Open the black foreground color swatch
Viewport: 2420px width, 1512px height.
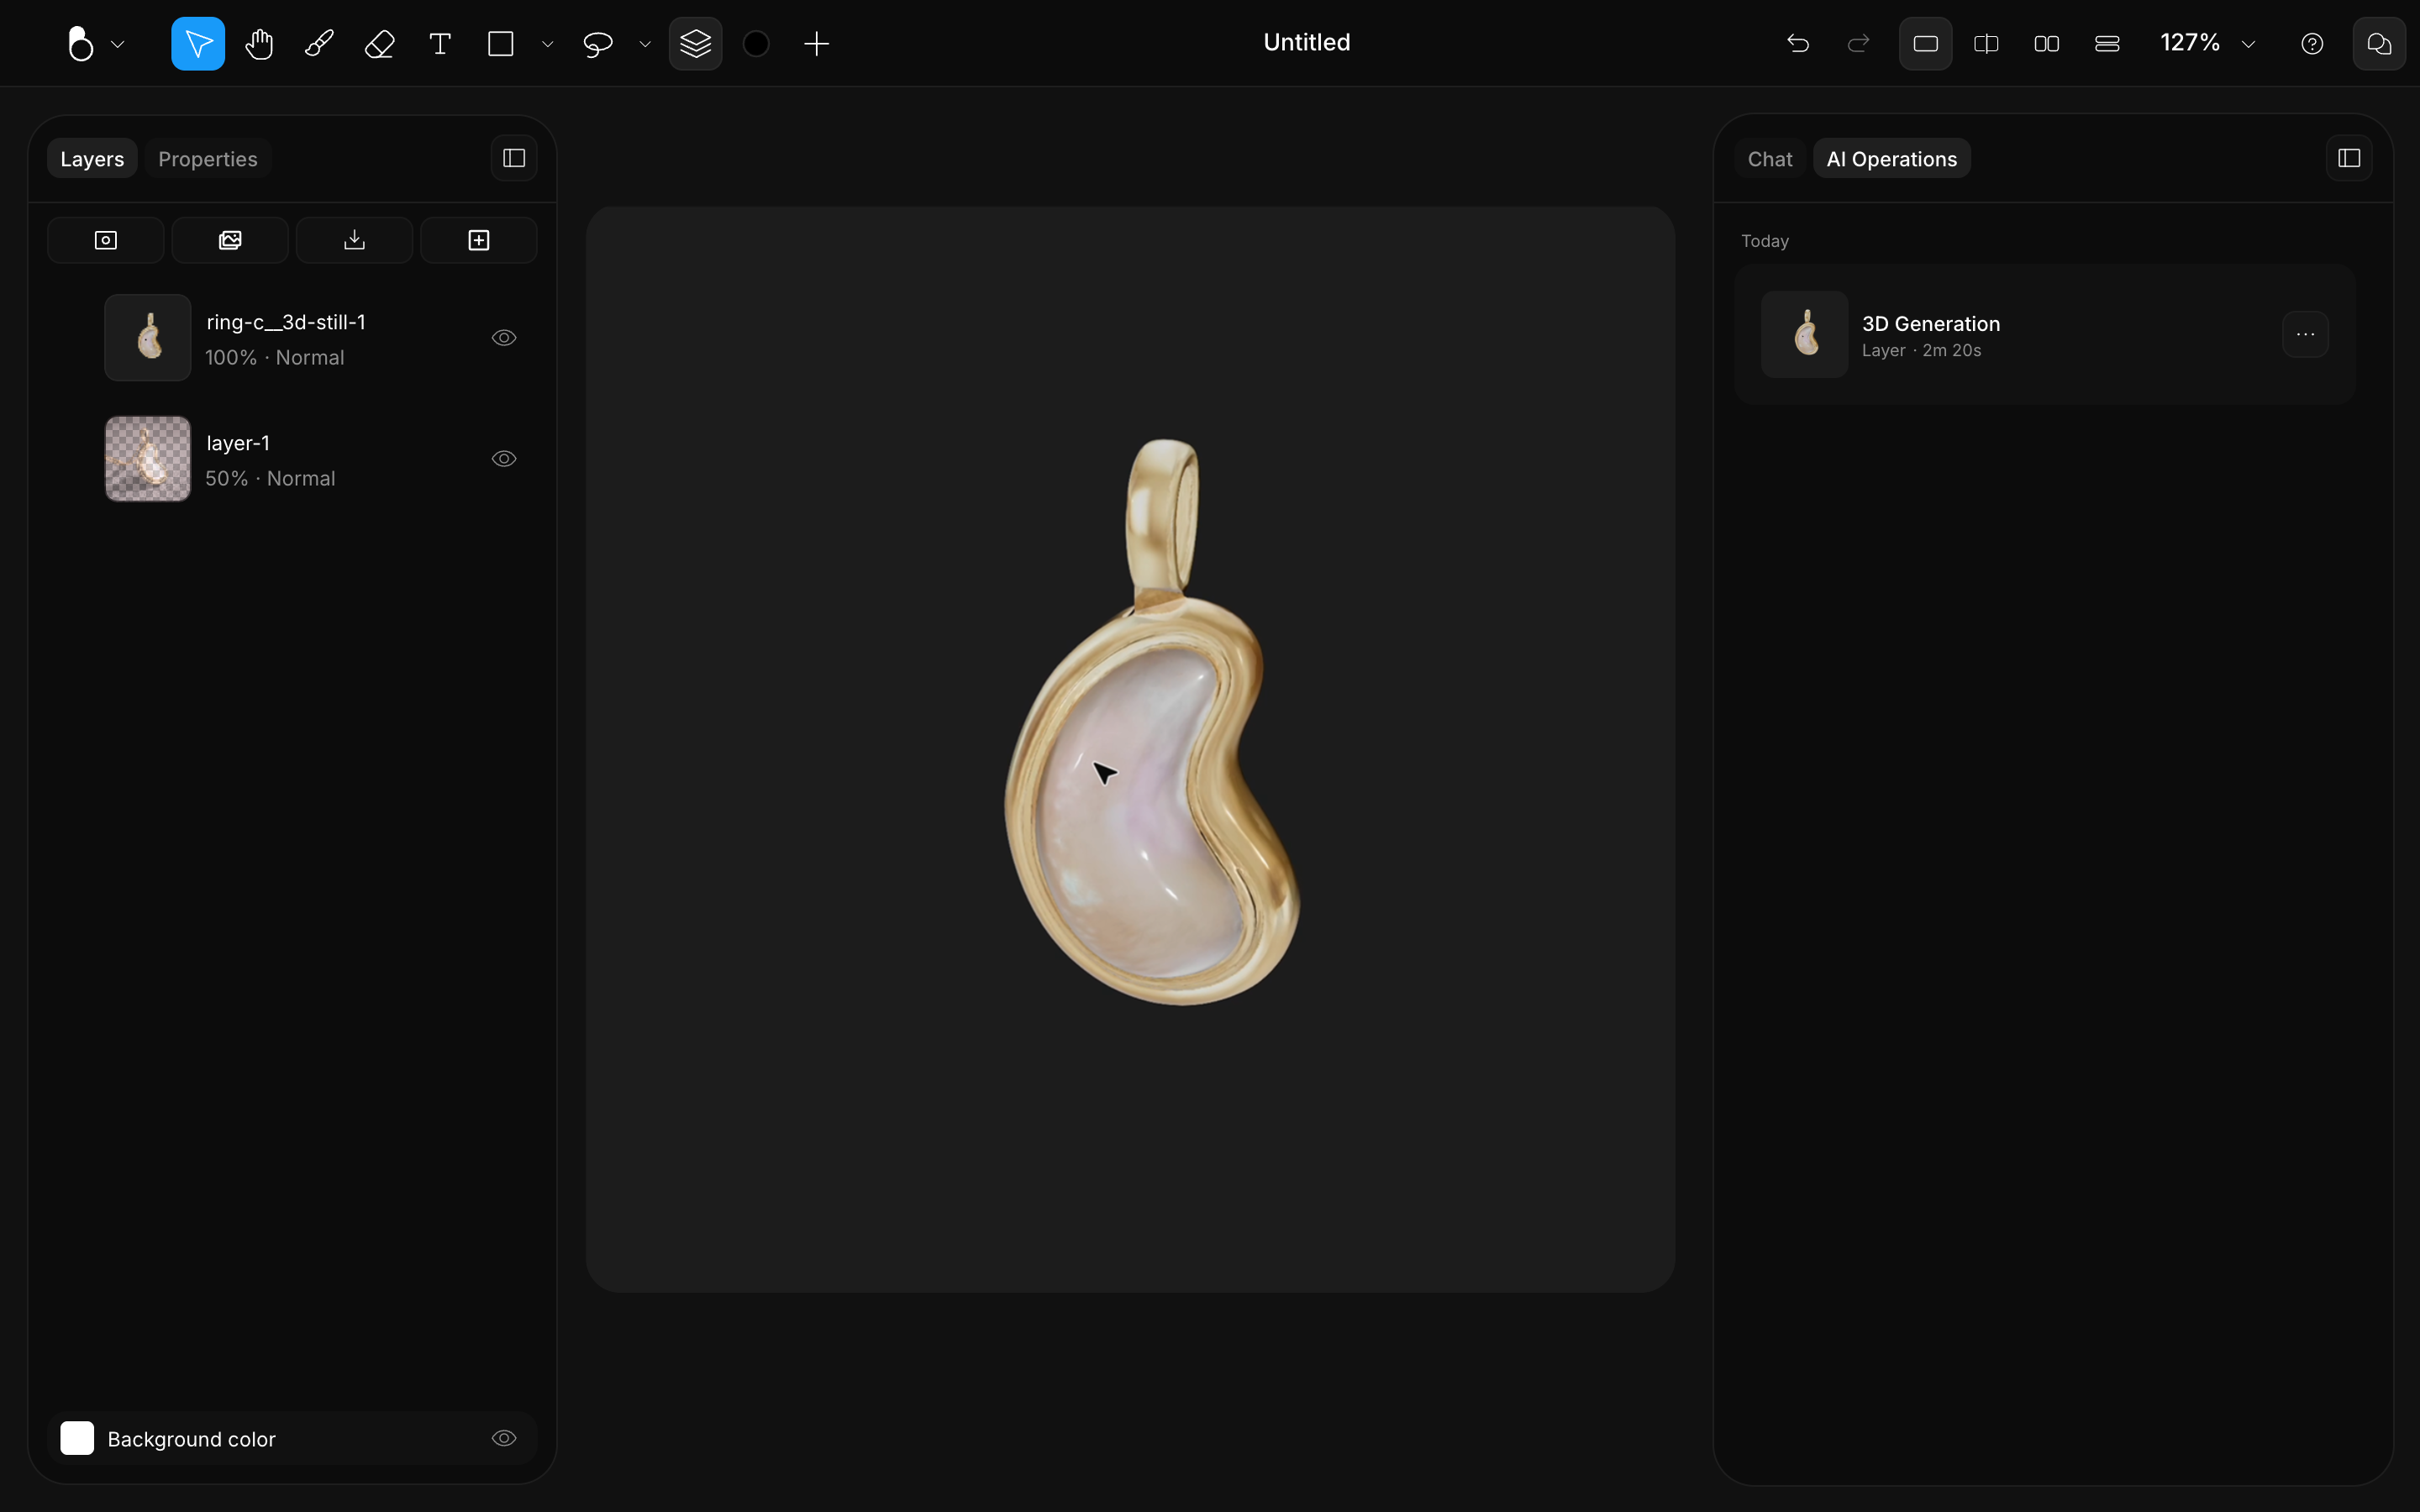(757, 44)
